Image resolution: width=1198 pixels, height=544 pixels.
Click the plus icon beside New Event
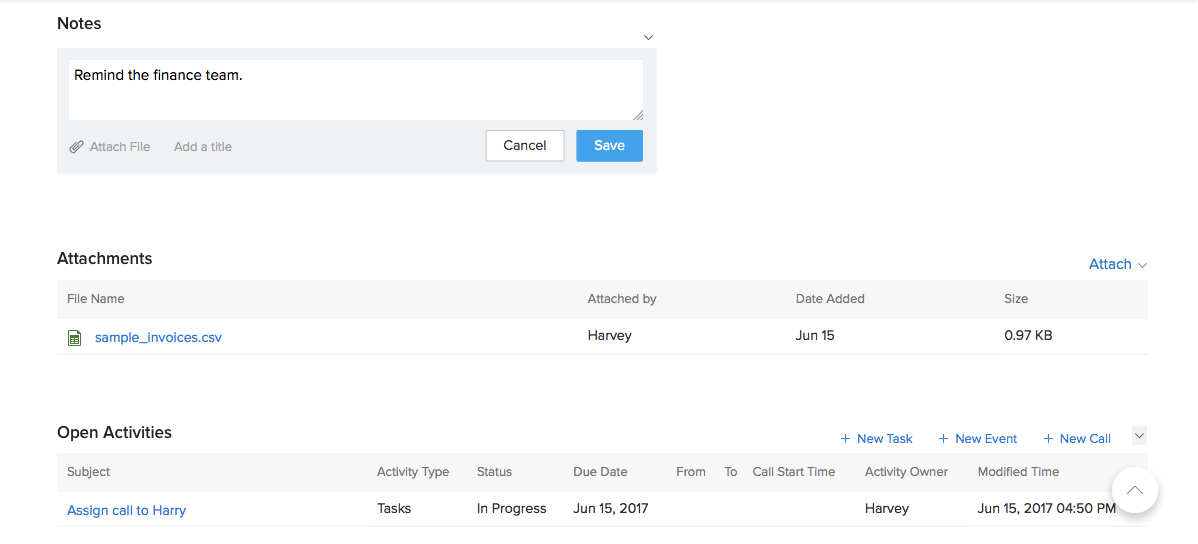point(943,439)
